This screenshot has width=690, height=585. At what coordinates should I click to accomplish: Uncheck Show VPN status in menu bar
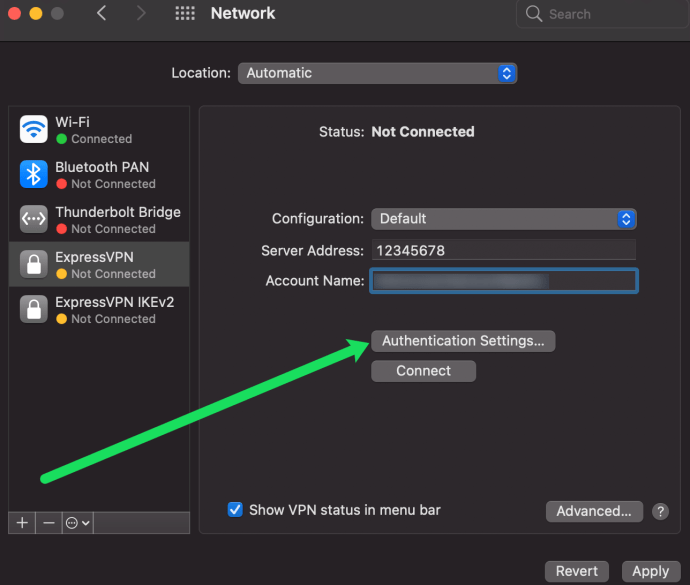[235, 510]
